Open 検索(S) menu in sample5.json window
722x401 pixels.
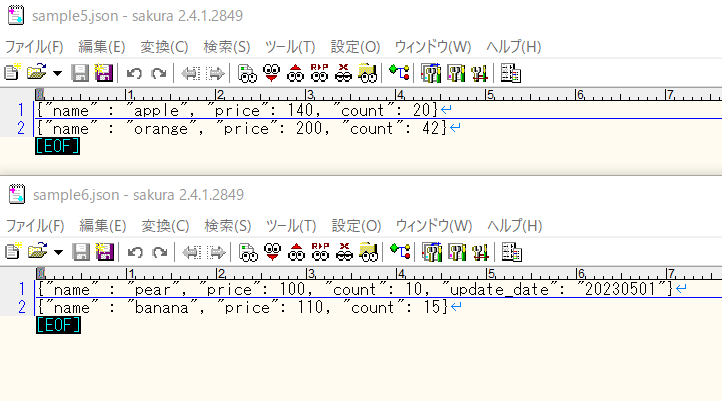pos(227,46)
